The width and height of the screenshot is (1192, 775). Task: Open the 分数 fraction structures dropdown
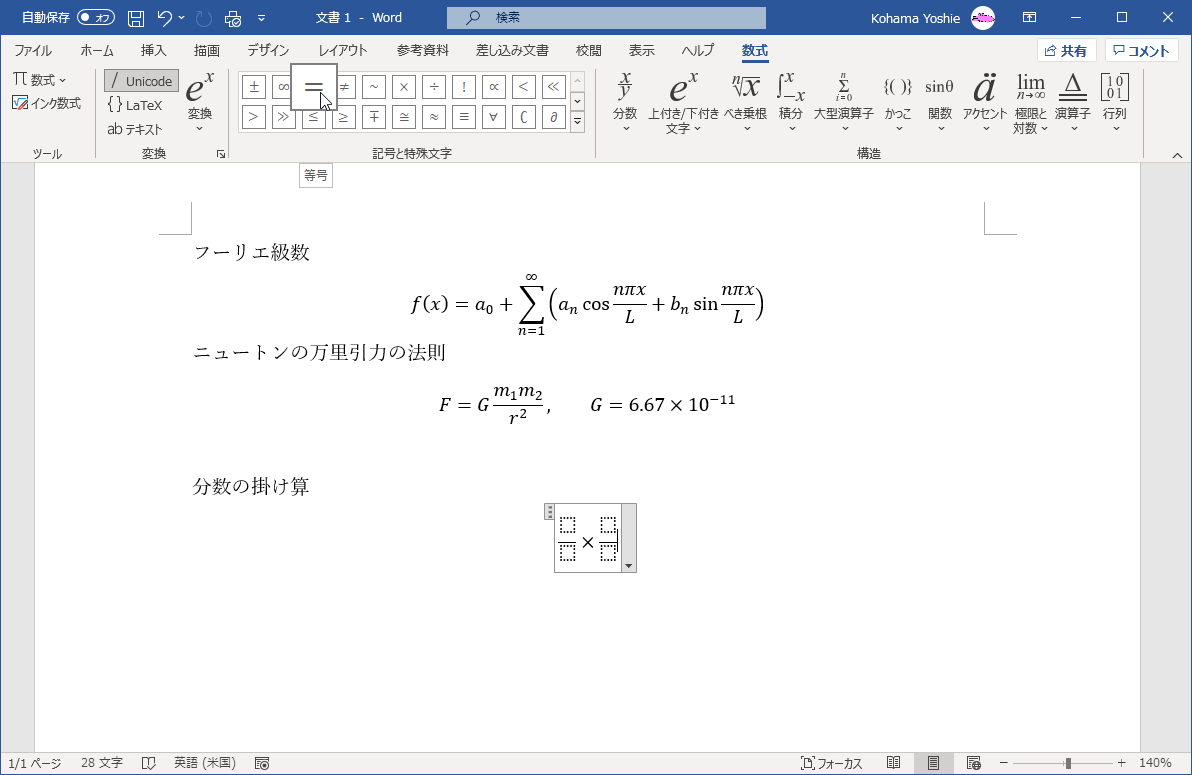click(x=625, y=103)
